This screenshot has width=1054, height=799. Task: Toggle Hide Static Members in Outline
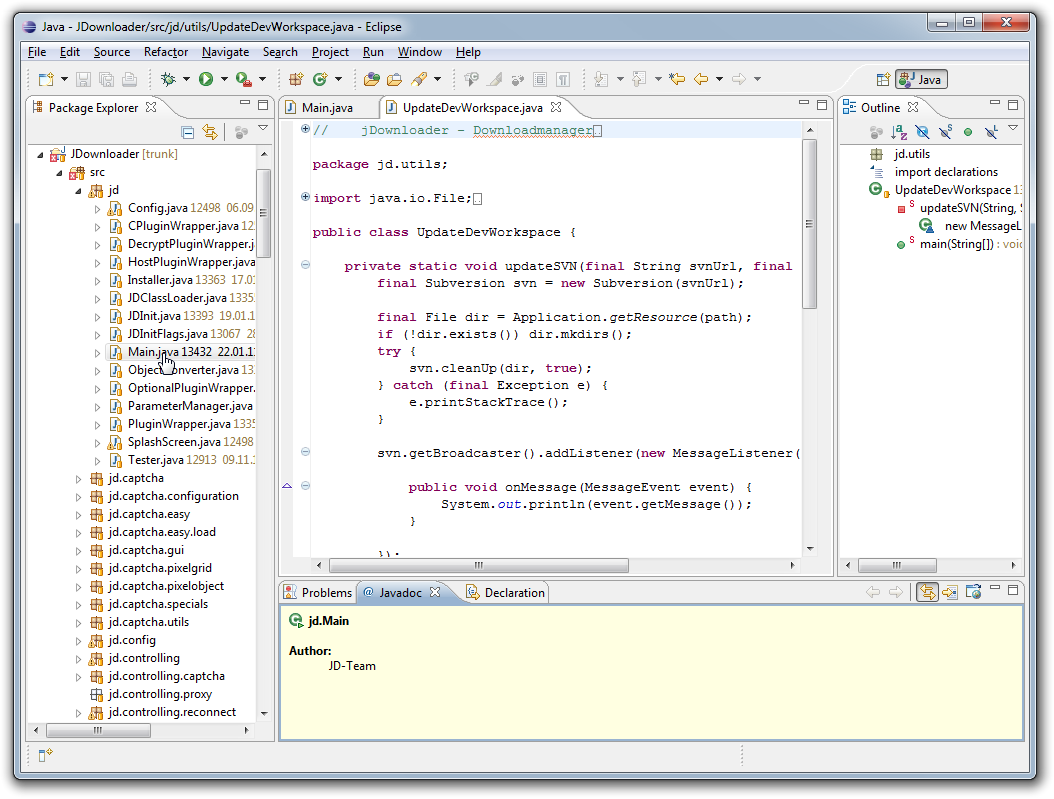click(945, 132)
